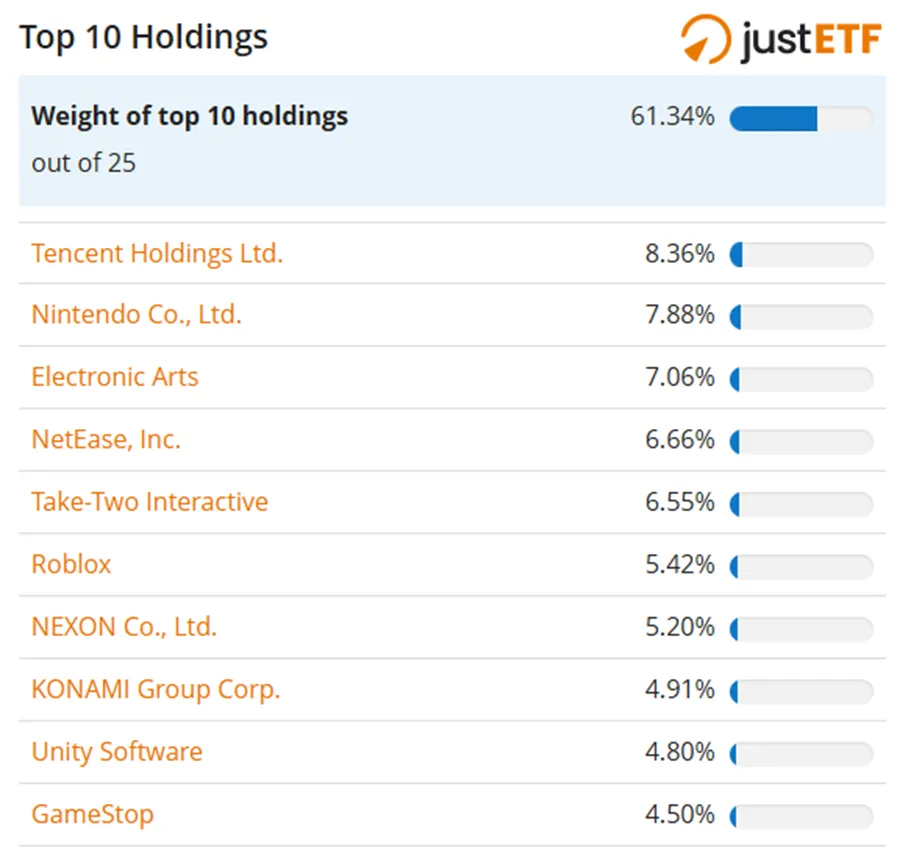This screenshot has width=897, height=859.
Task: Click the Tencent 8.36% weight bar
Action: click(x=801, y=254)
